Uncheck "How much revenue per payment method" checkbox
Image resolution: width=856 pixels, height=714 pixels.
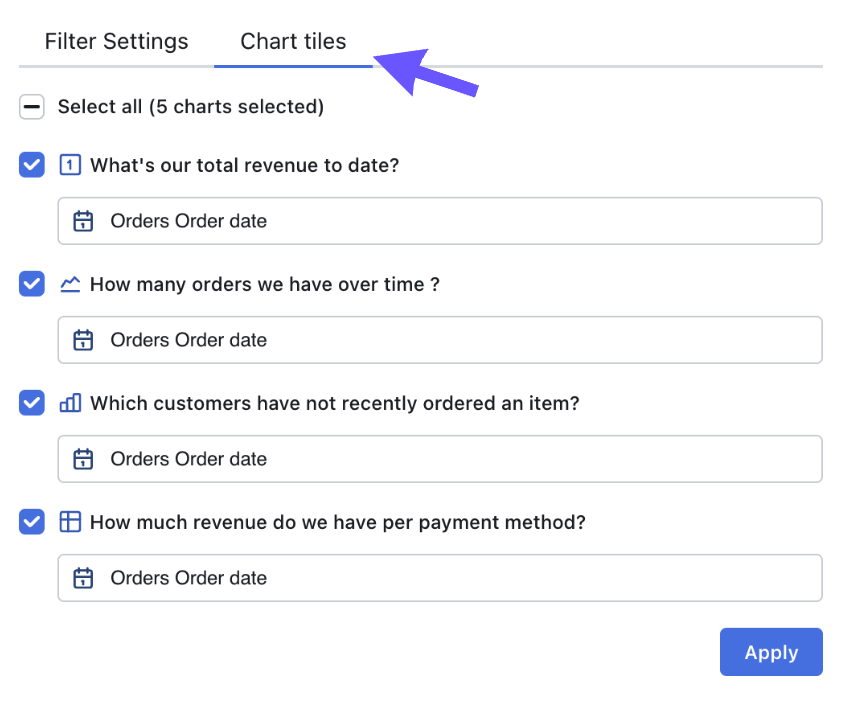pyautogui.click(x=32, y=522)
